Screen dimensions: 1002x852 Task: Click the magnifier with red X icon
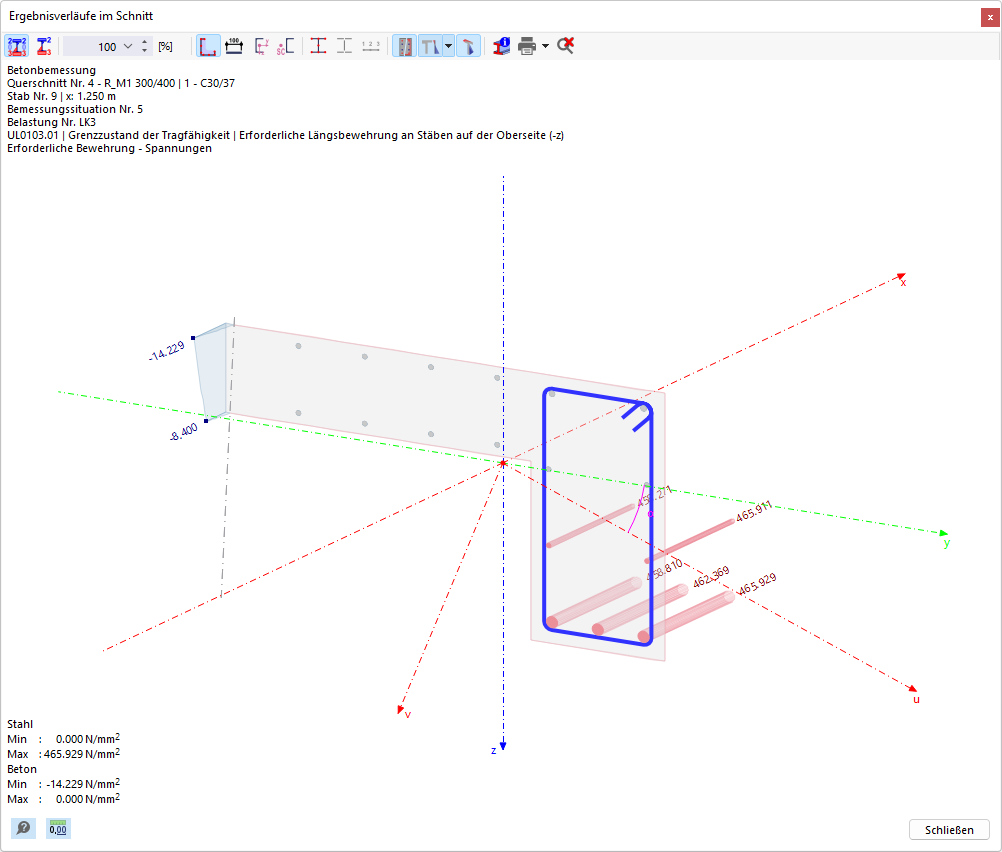coord(566,46)
